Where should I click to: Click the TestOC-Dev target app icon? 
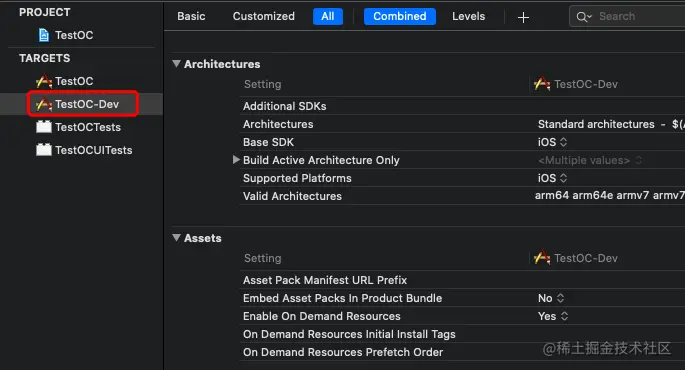44,104
